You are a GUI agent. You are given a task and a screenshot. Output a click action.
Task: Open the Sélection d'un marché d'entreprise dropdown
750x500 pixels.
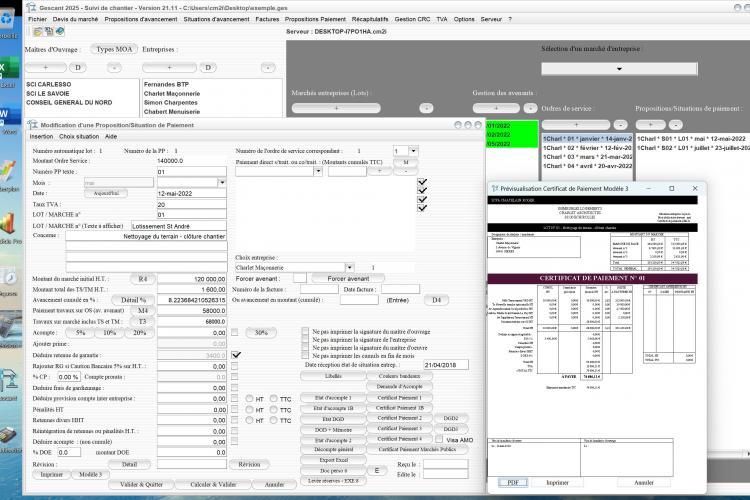point(619,68)
